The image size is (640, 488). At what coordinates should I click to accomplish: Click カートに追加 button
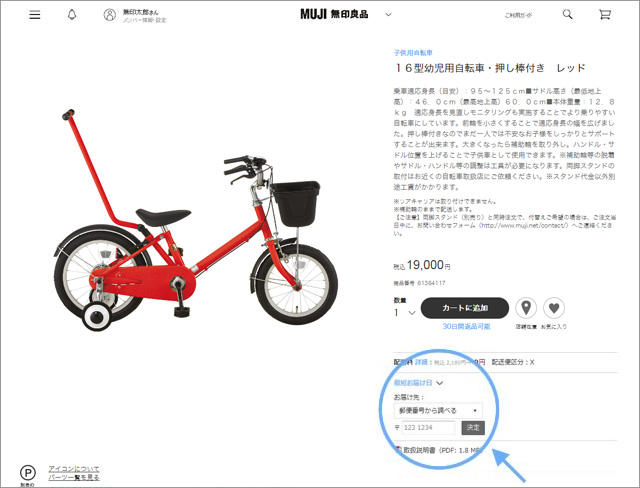[x=465, y=308]
